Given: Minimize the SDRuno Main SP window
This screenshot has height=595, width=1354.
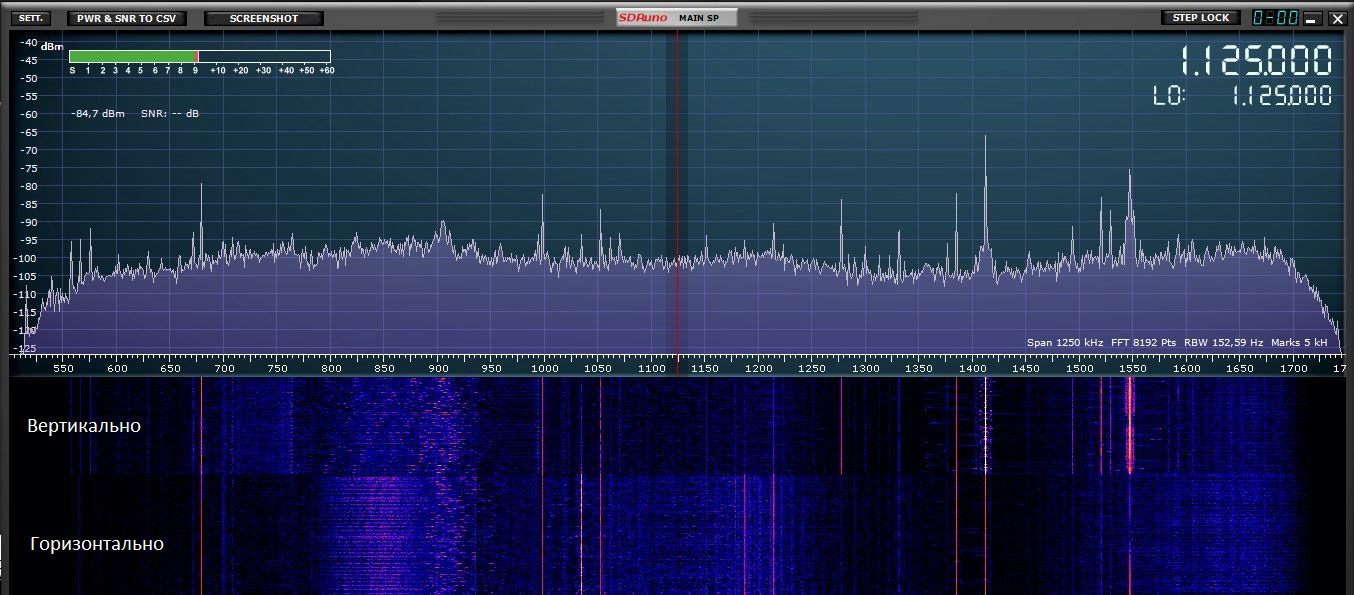Looking at the screenshot, I should (1312, 18).
